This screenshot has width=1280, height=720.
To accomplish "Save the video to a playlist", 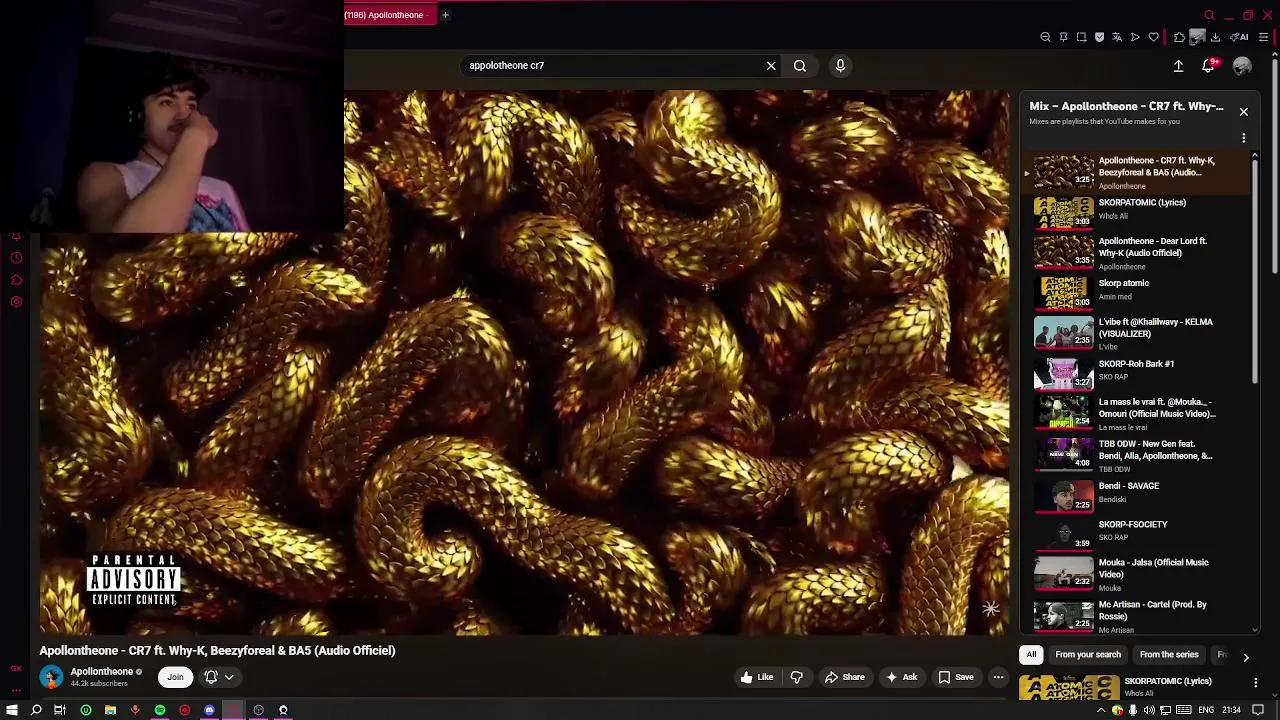I will (956, 677).
